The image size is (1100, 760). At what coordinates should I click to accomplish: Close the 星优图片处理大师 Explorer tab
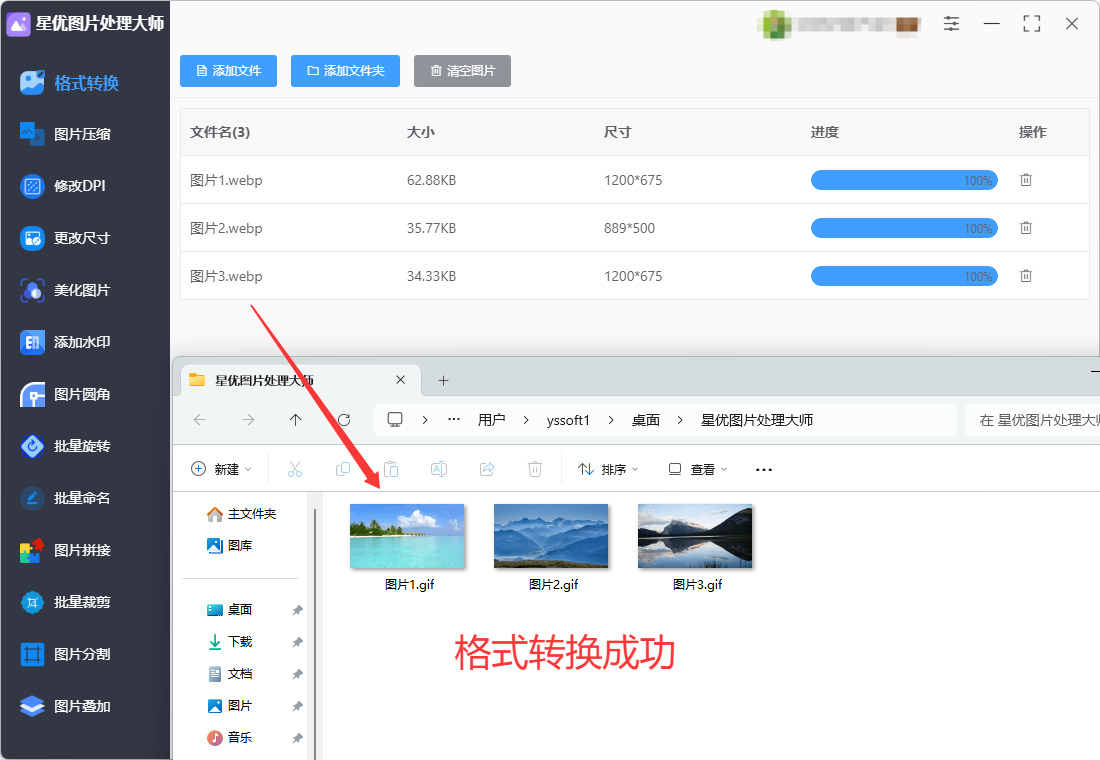tap(401, 380)
